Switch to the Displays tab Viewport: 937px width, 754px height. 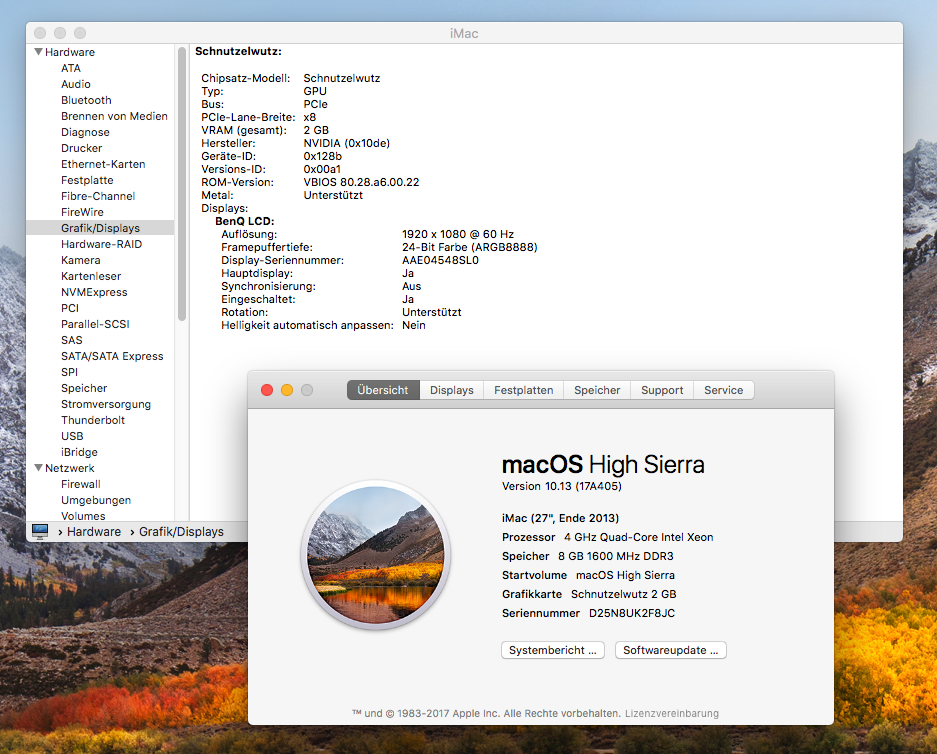pyautogui.click(x=451, y=390)
